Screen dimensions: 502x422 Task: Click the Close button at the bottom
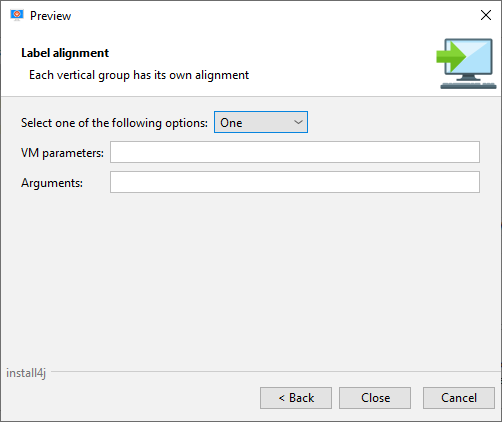(x=375, y=398)
